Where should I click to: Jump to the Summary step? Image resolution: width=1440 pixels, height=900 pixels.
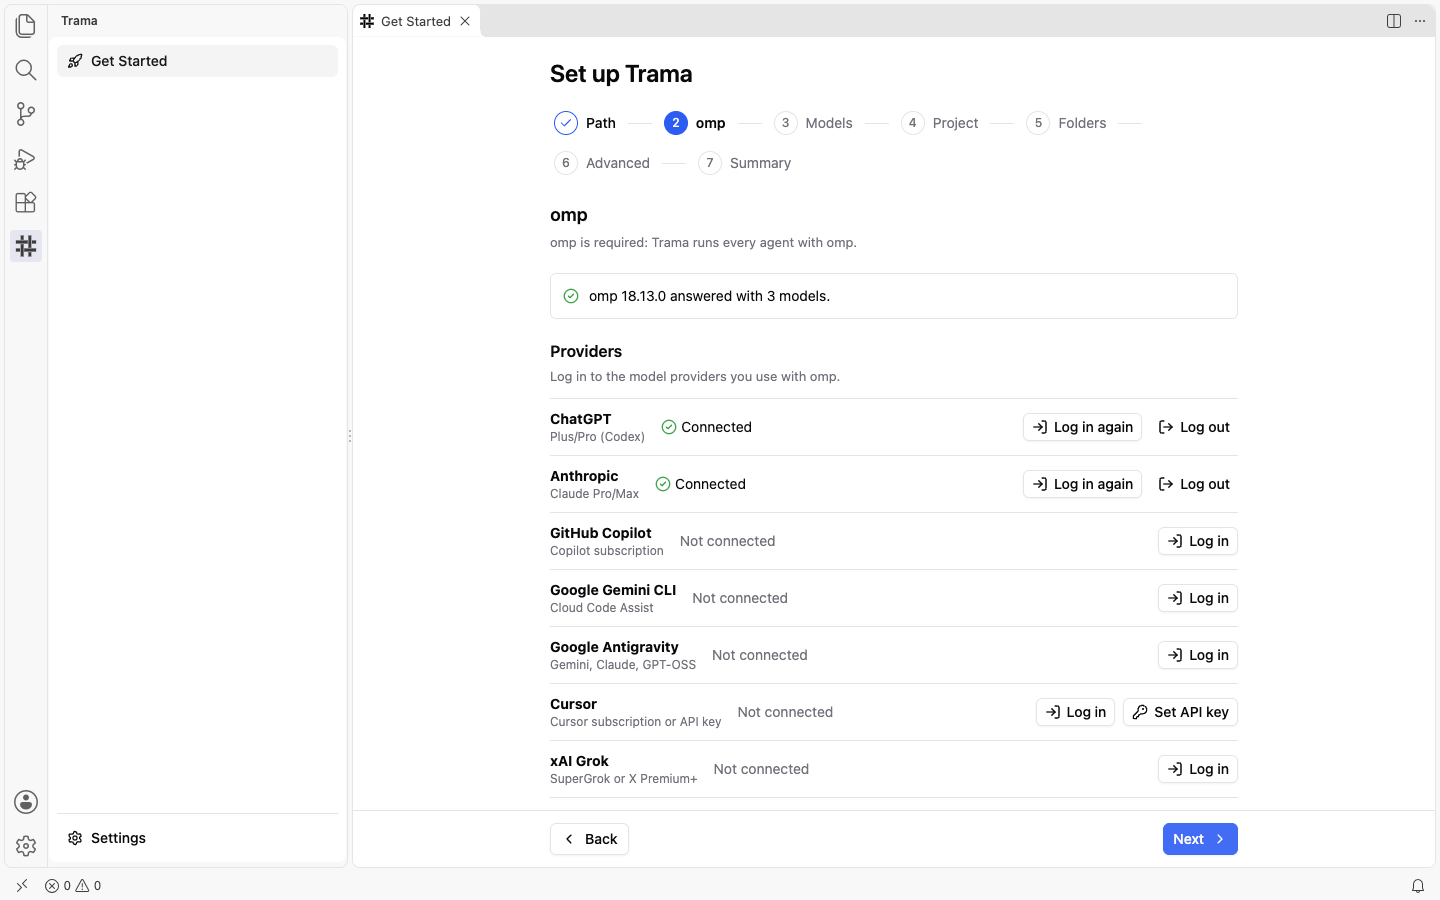point(745,163)
